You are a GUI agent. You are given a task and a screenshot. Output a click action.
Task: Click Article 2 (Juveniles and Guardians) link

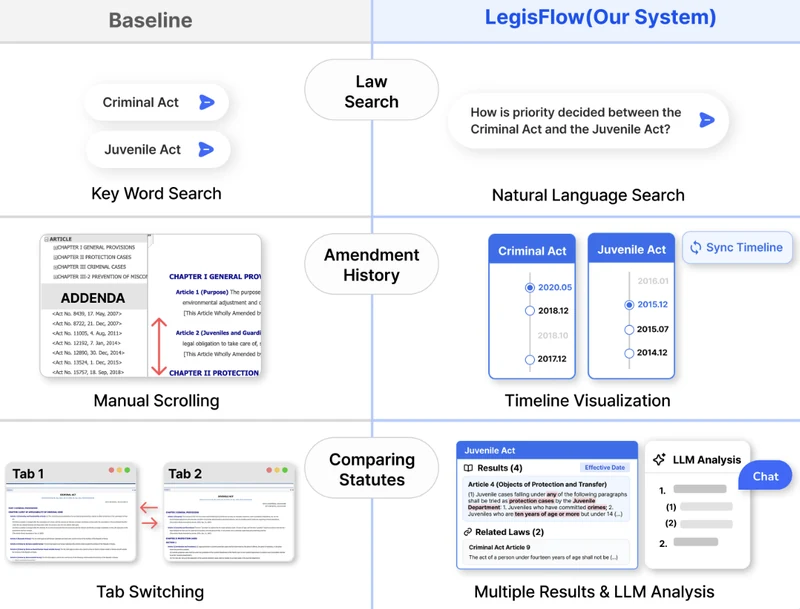coord(218,333)
